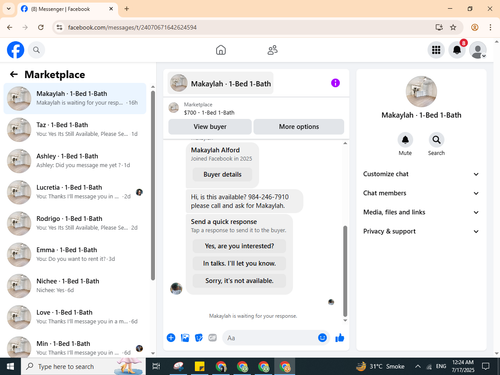This screenshot has width=500, height=375.
Task: Send quick reply 'In talks. I'll let you know.'
Action: [x=239, y=263]
